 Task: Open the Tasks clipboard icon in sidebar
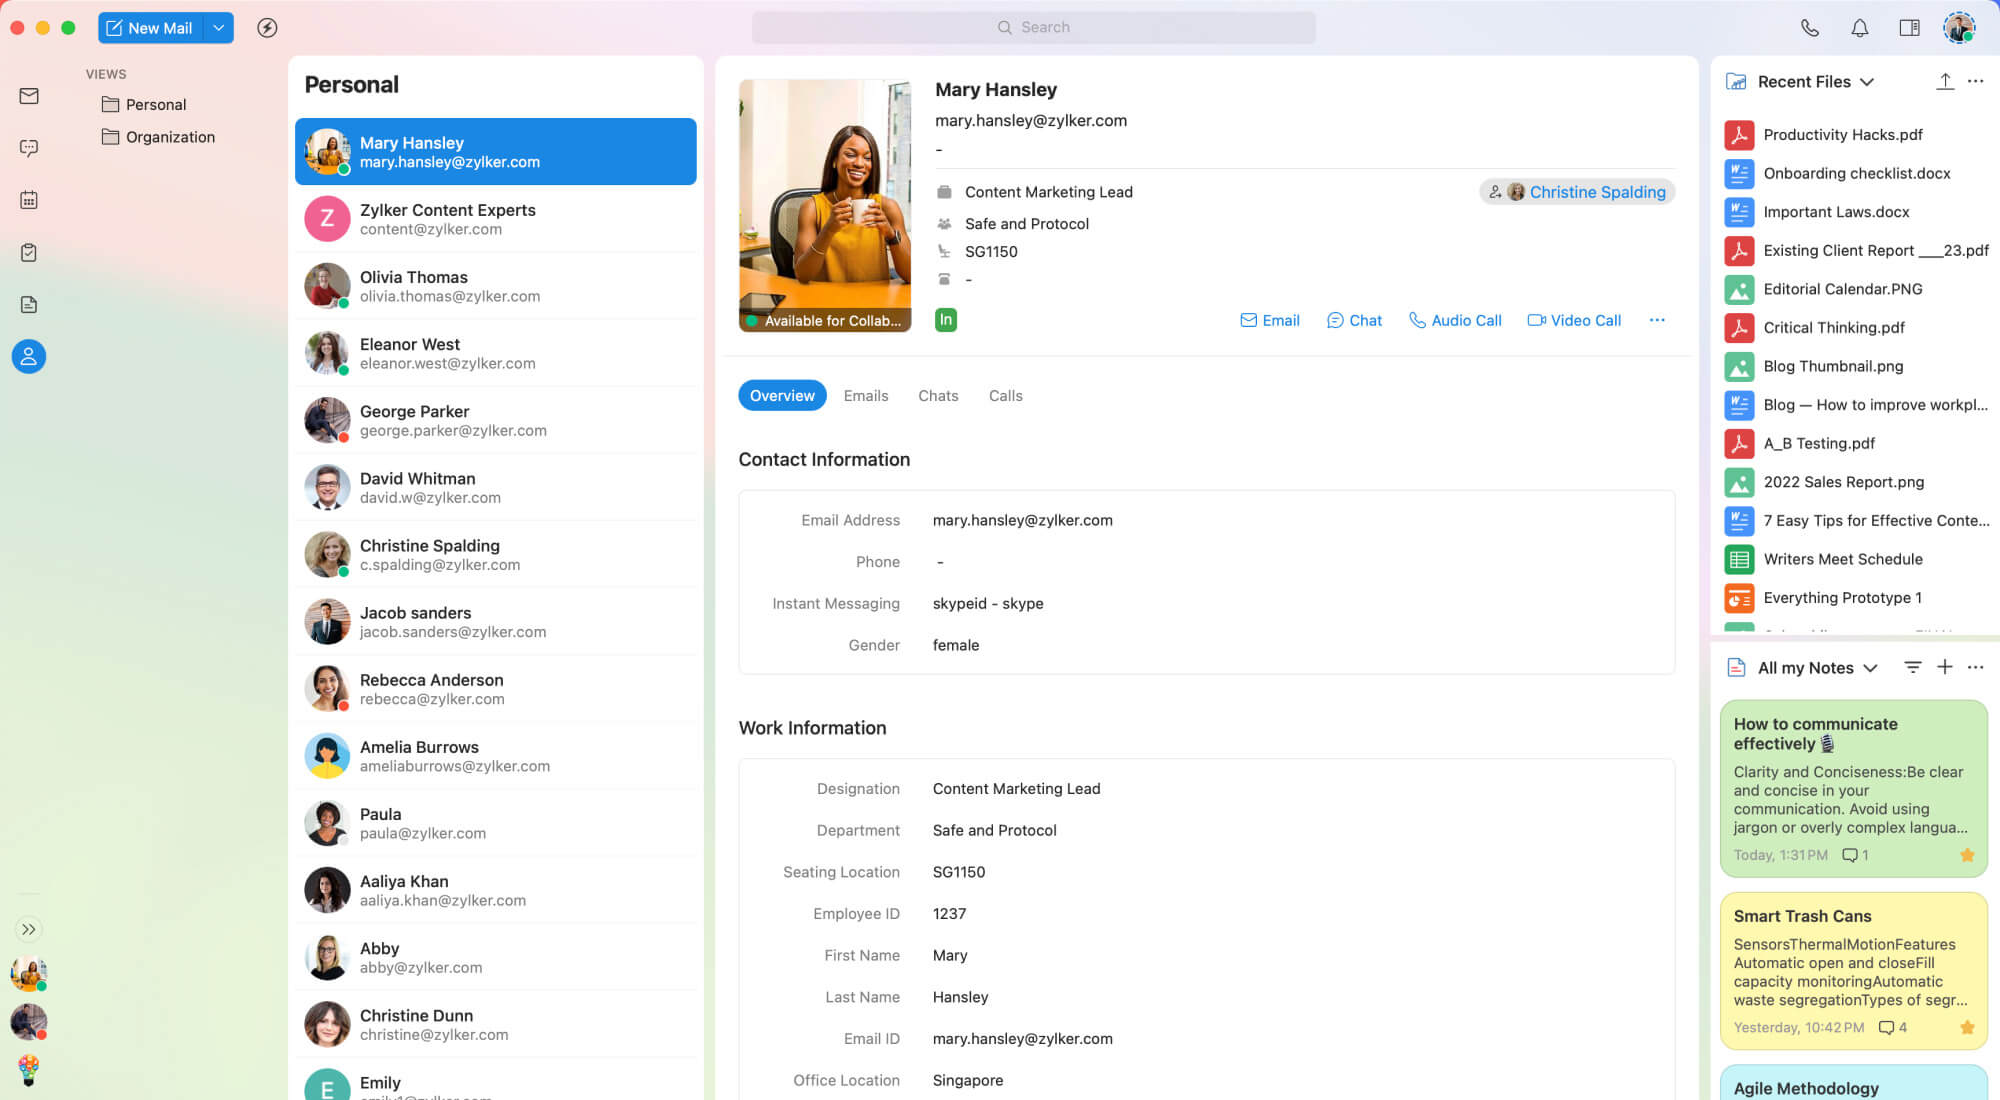(x=29, y=252)
